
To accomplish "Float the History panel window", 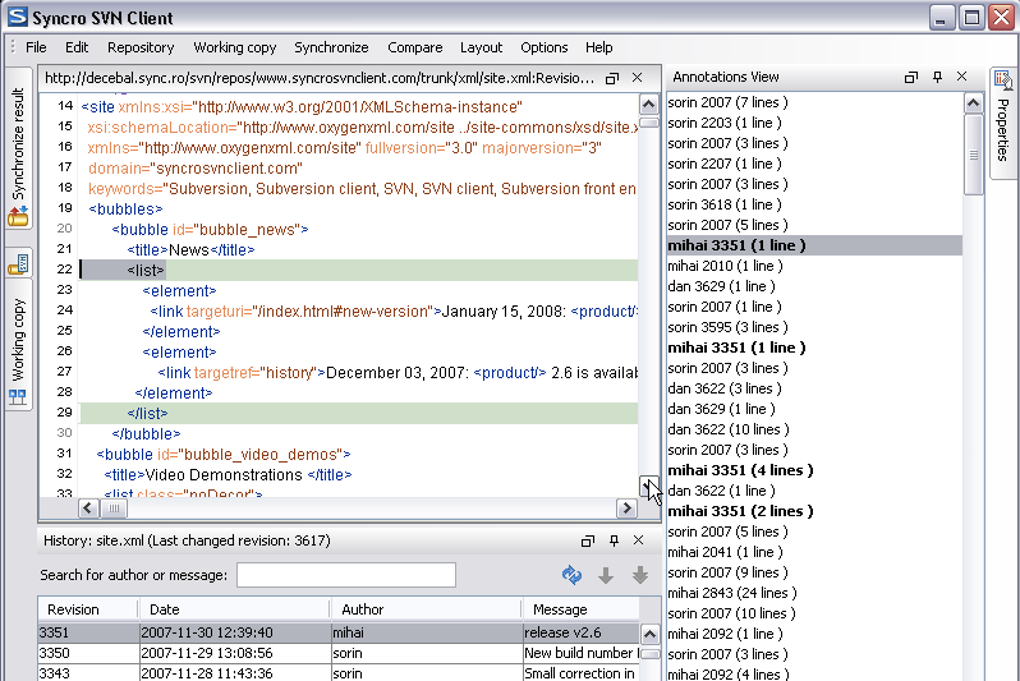I will [x=587, y=541].
